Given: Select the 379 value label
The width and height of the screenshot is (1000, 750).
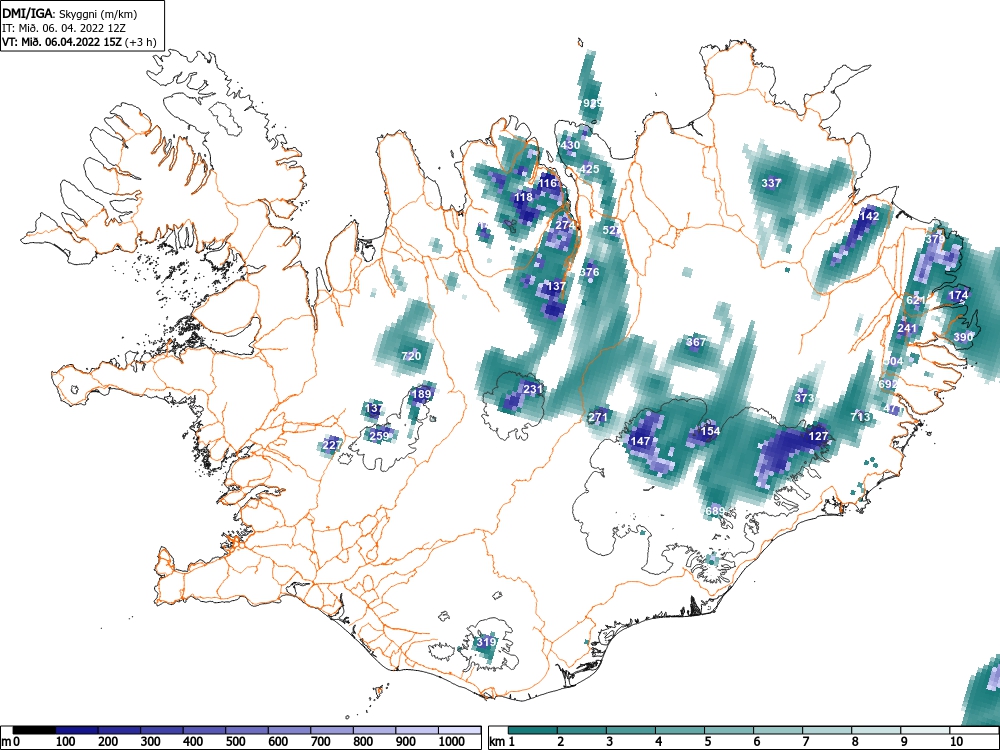Looking at the screenshot, I should [x=935, y=239].
